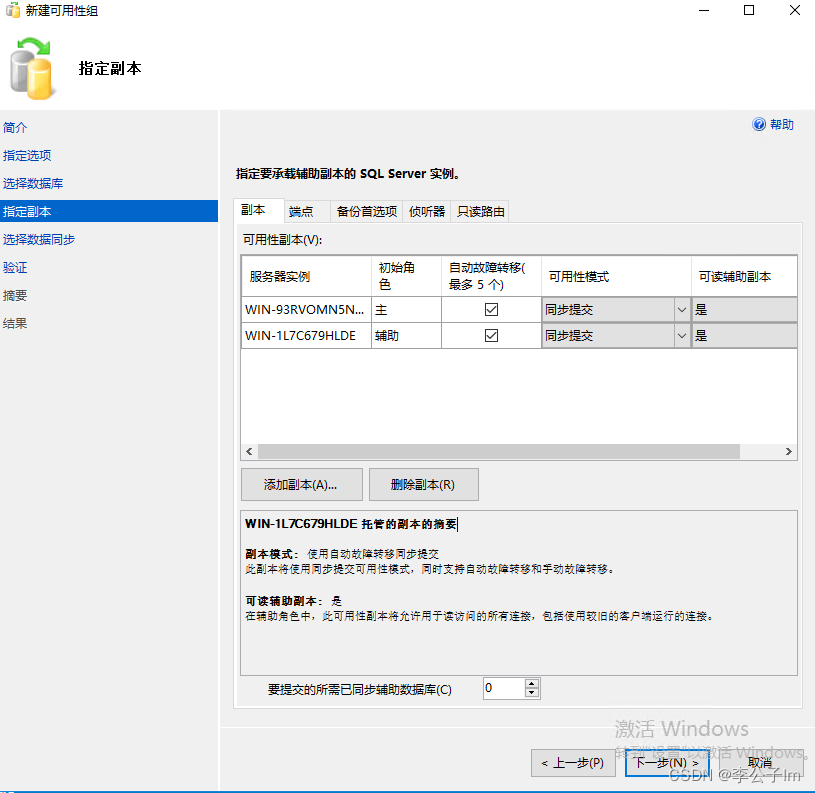Click the availability group icon in title bar

click(x=13, y=10)
